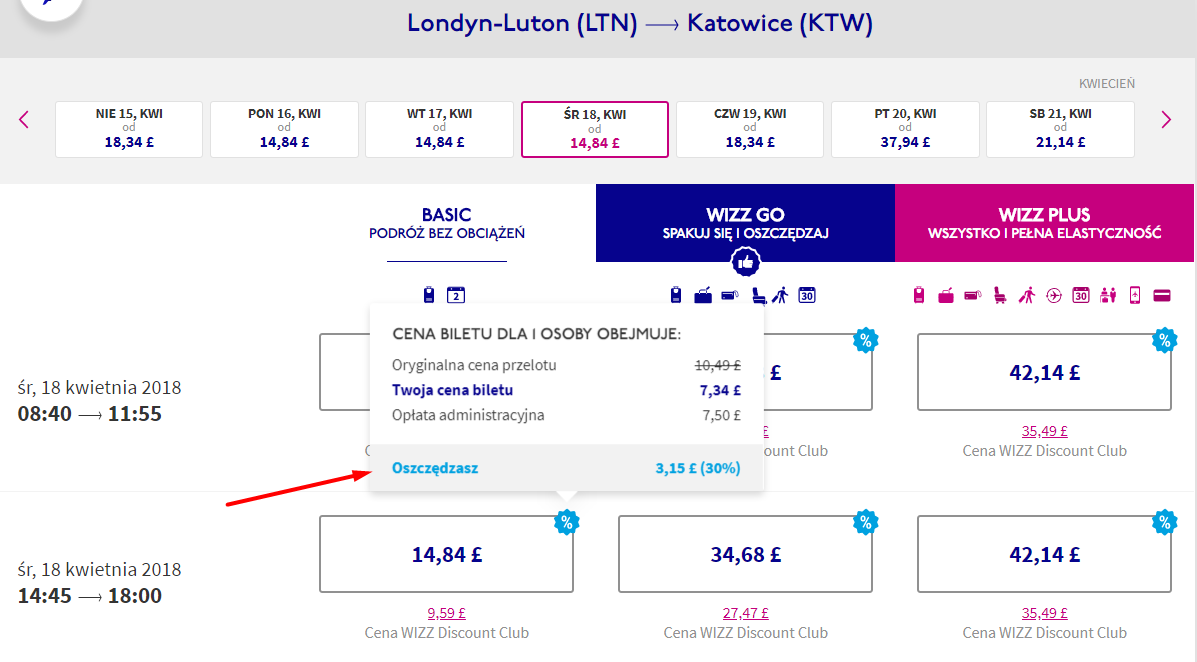Viewport: 1197px width, 662px height.
Task: Click the WIZZ PLUS mobile boarding phone icon
Action: 1135,295
